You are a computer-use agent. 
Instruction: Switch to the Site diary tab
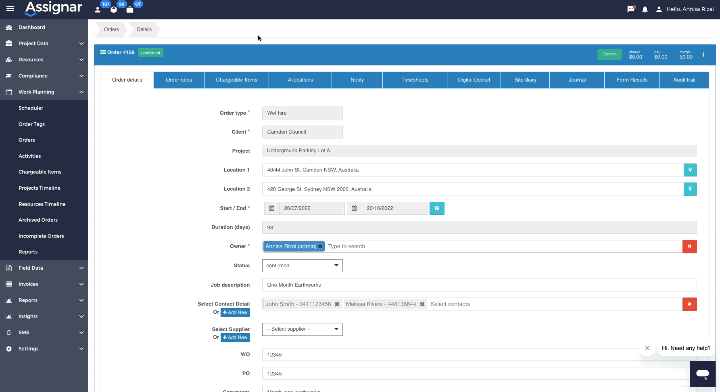tap(525, 80)
